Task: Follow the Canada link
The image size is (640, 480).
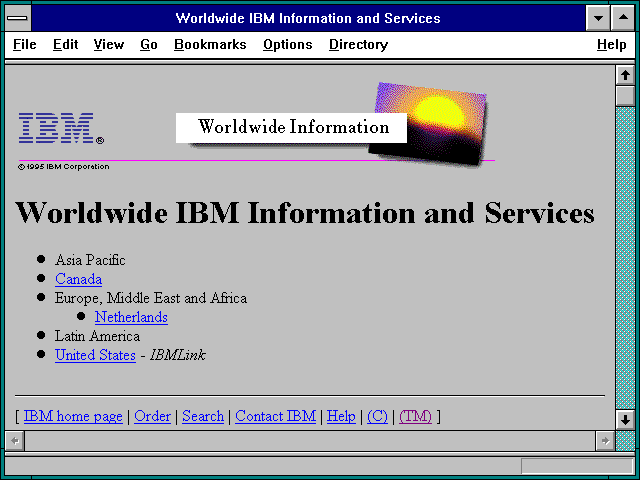Action: (78, 279)
